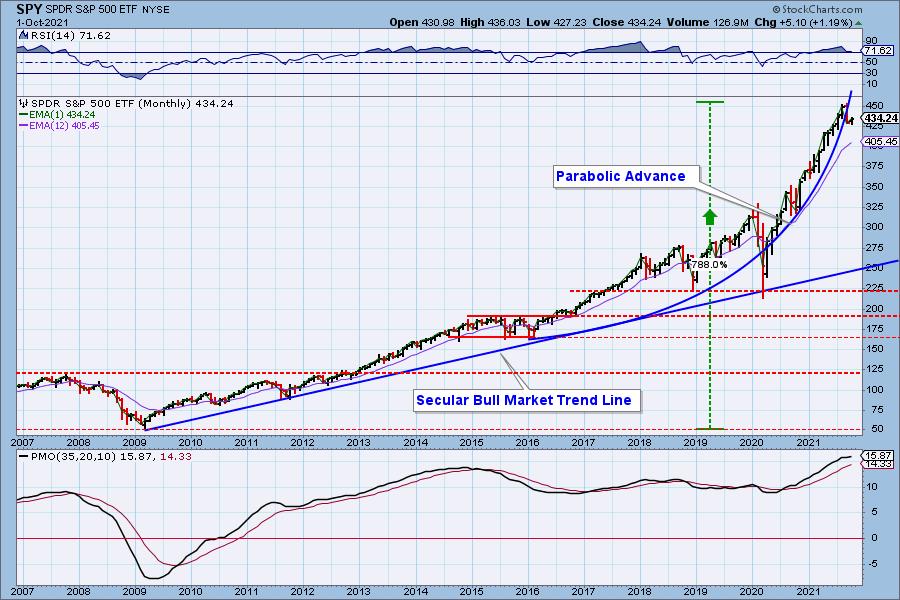Viewport: 900px width, 600px height.
Task: Click the 71.62 value tag on the RSI scale
Action: click(879, 51)
